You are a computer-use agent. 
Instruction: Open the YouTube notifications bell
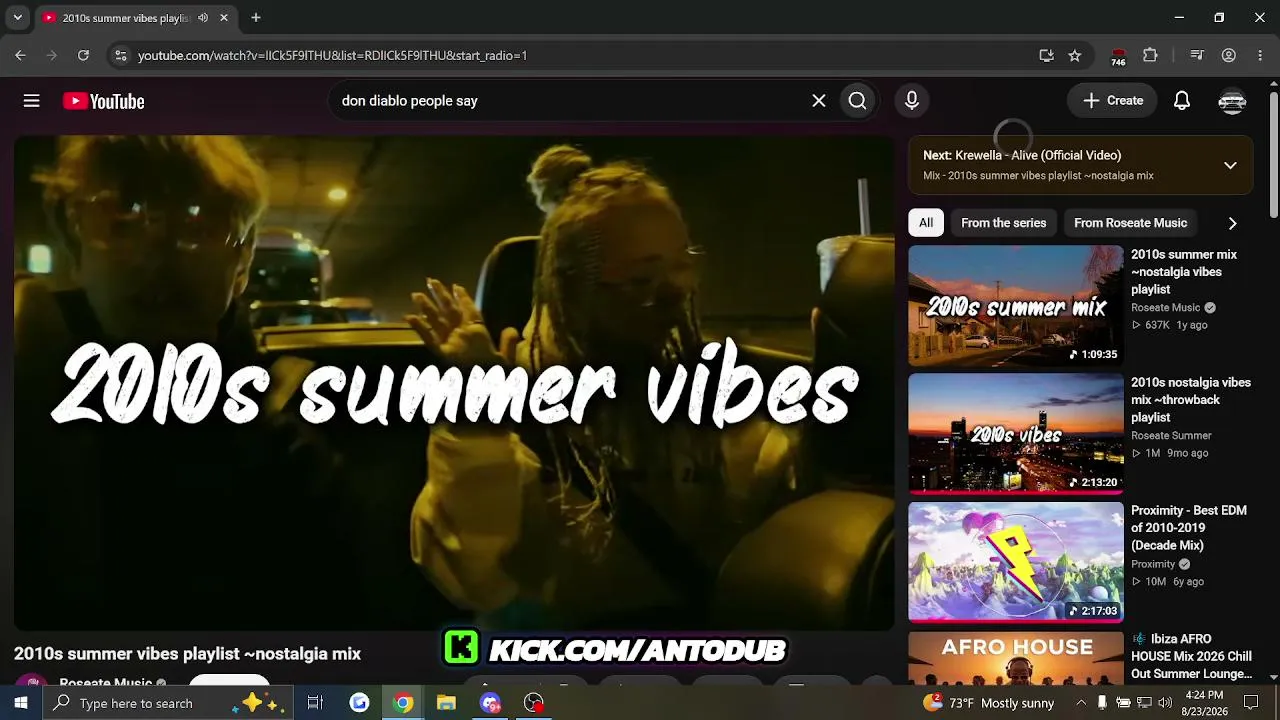[1182, 101]
